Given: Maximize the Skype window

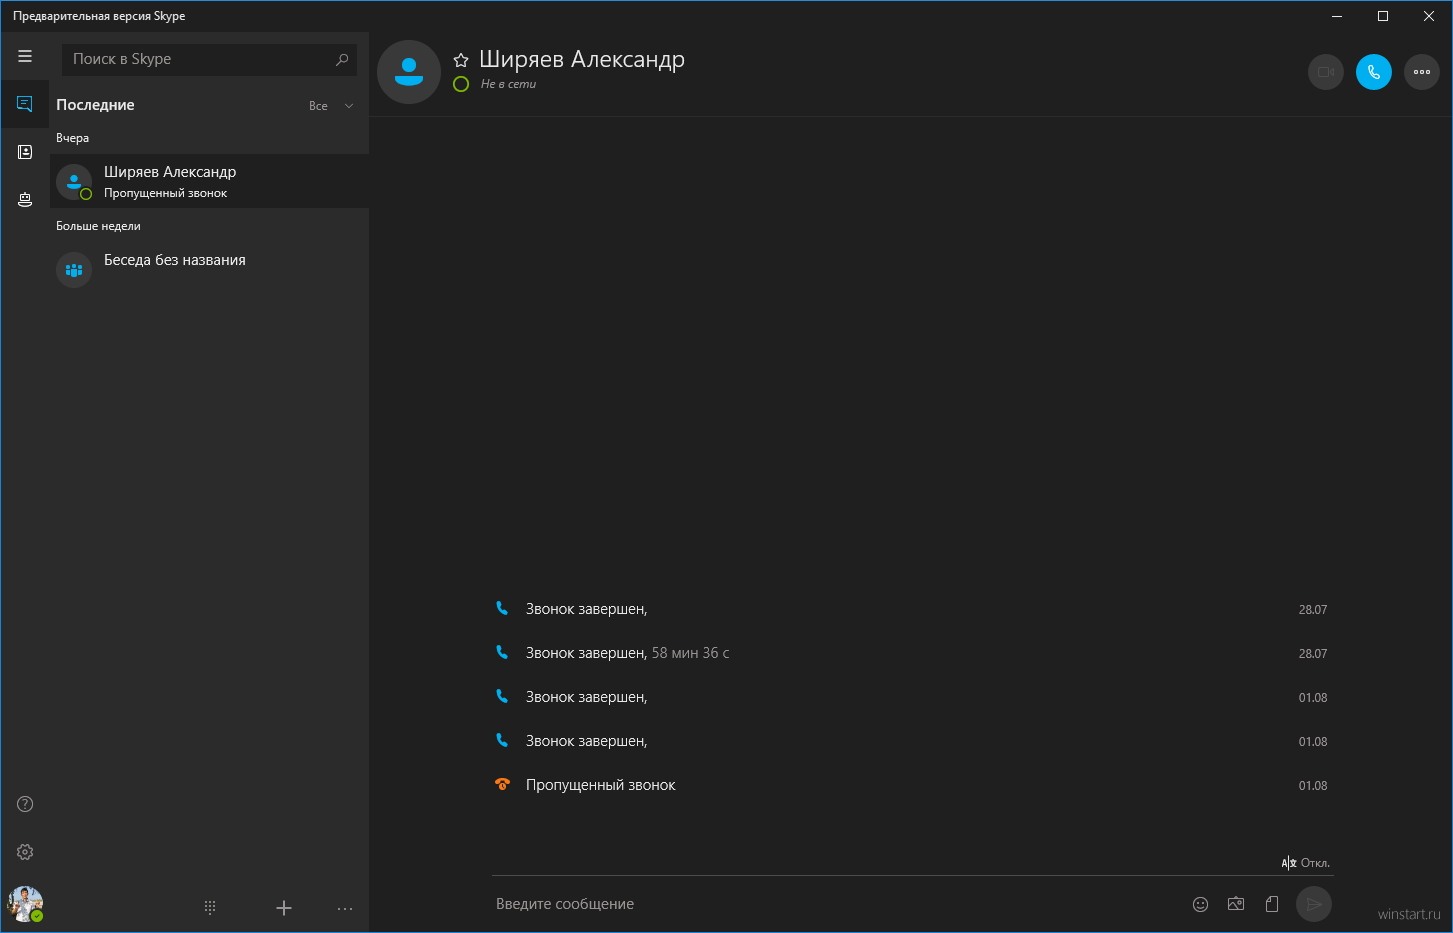Looking at the screenshot, I should tap(1383, 16).
